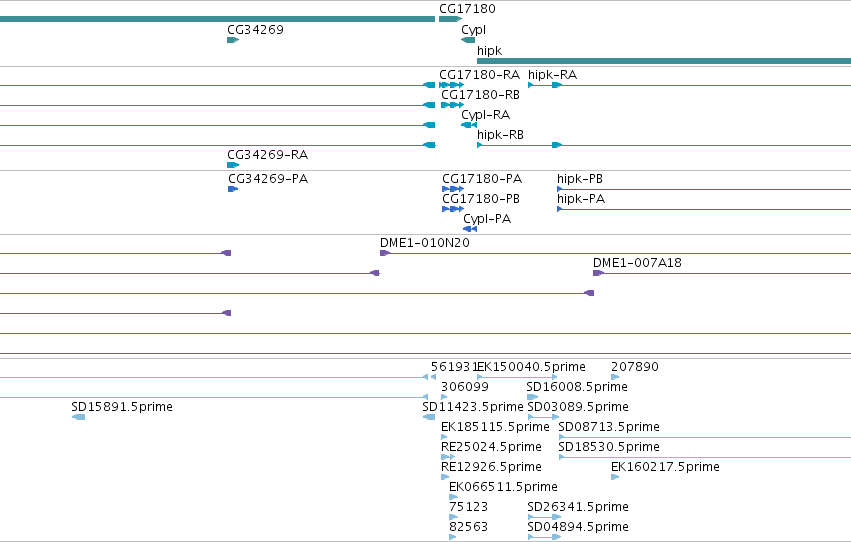Select the 561931 EST label
This screenshot has width=851, height=542.
click(454, 367)
